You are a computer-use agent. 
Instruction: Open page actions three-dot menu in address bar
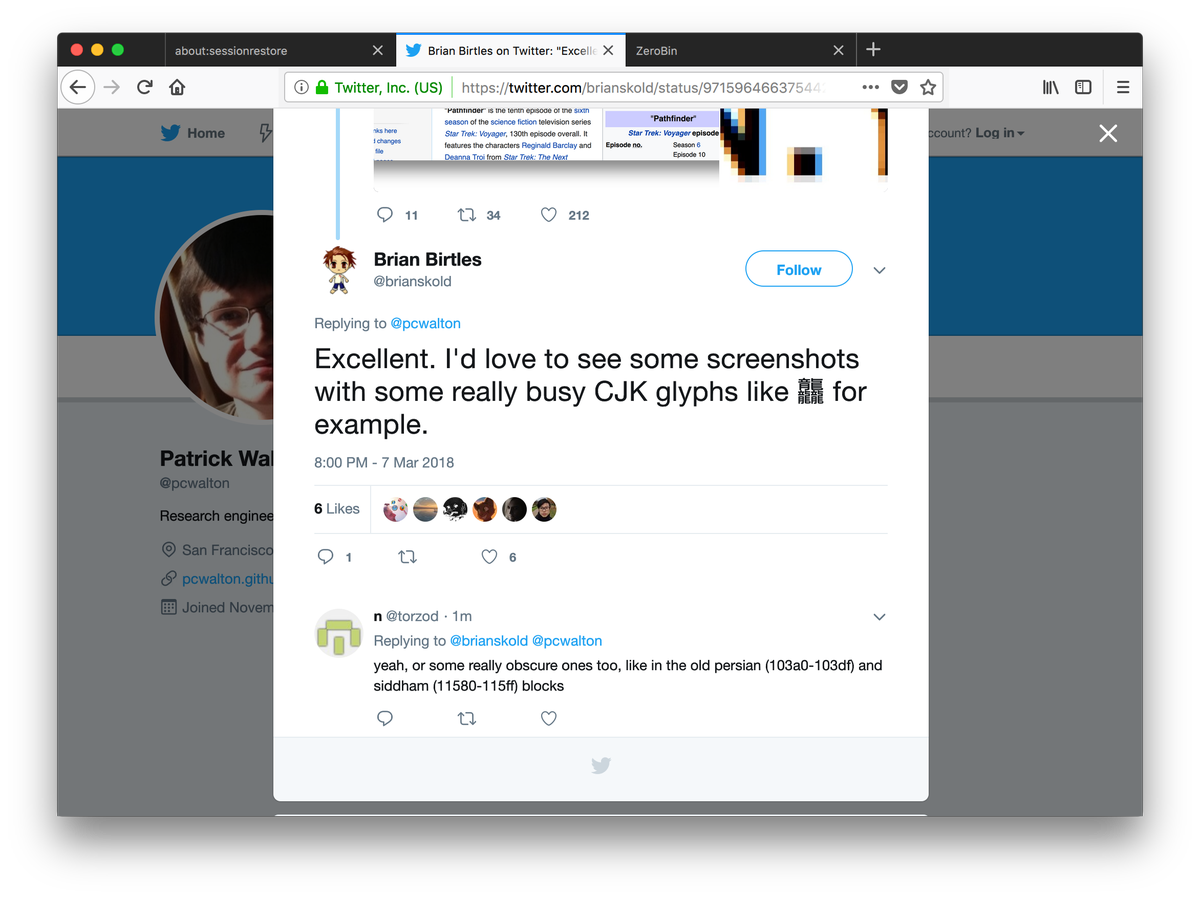(x=870, y=88)
